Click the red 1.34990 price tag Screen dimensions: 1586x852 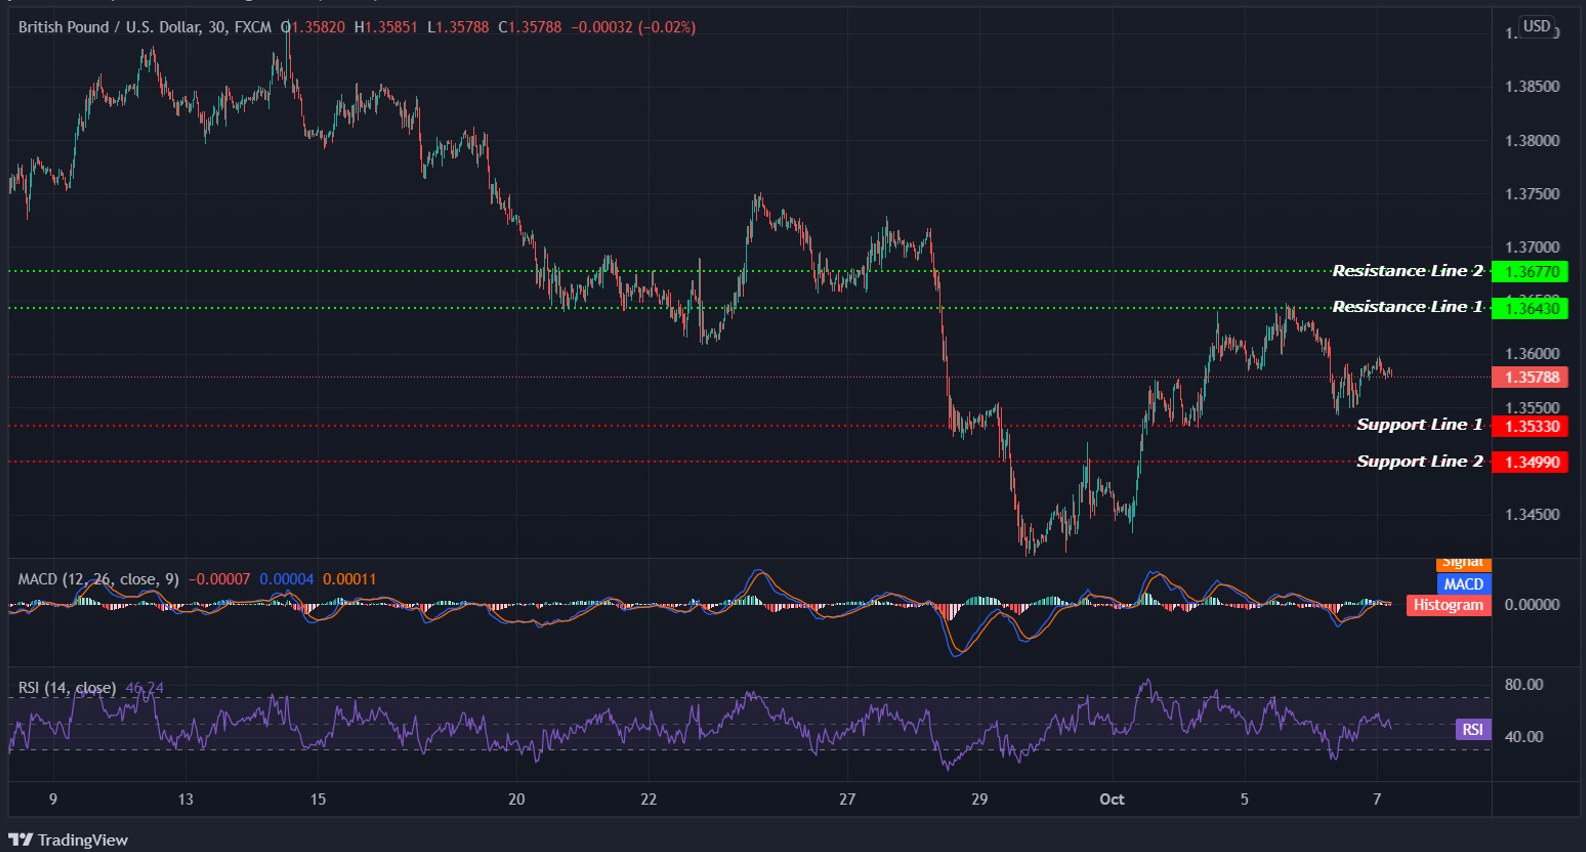pyautogui.click(x=1530, y=462)
